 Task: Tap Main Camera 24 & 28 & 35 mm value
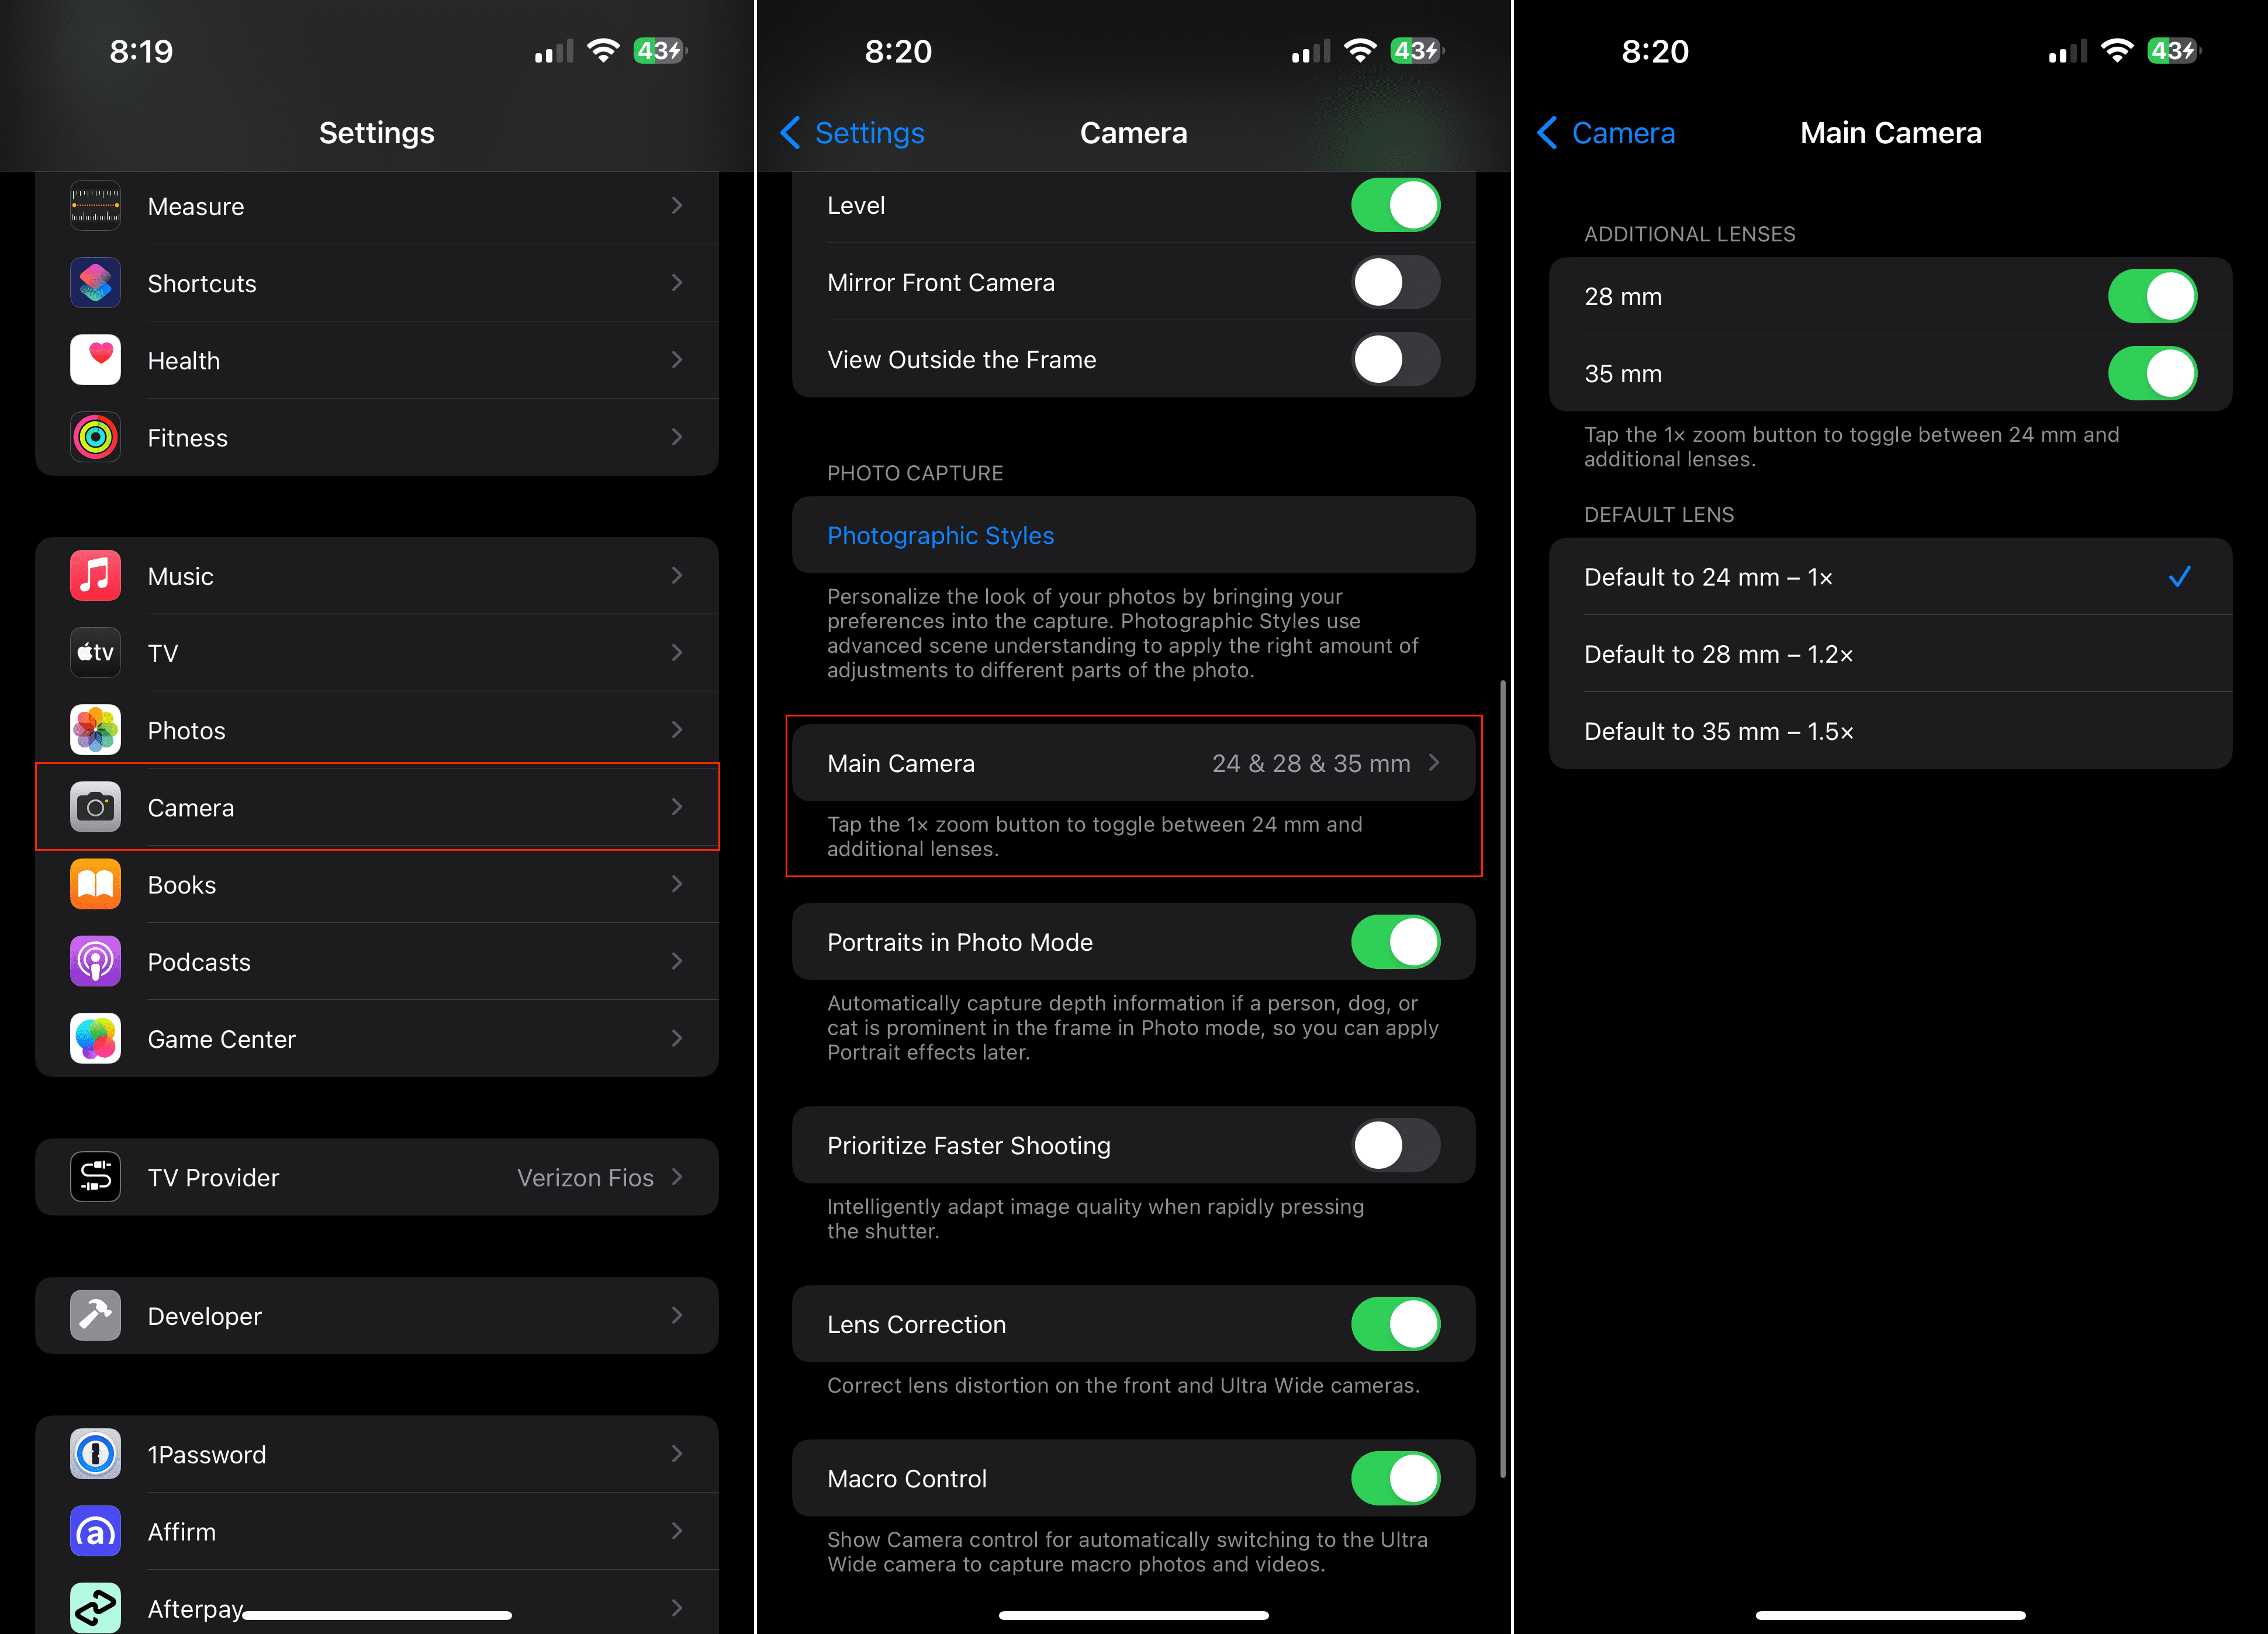pos(1311,763)
